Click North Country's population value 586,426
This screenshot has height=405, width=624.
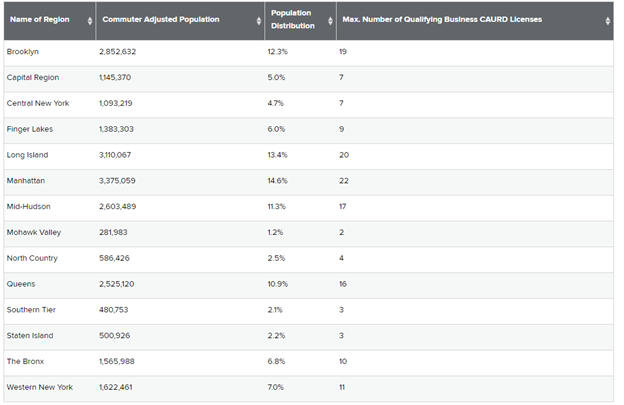[120, 258]
